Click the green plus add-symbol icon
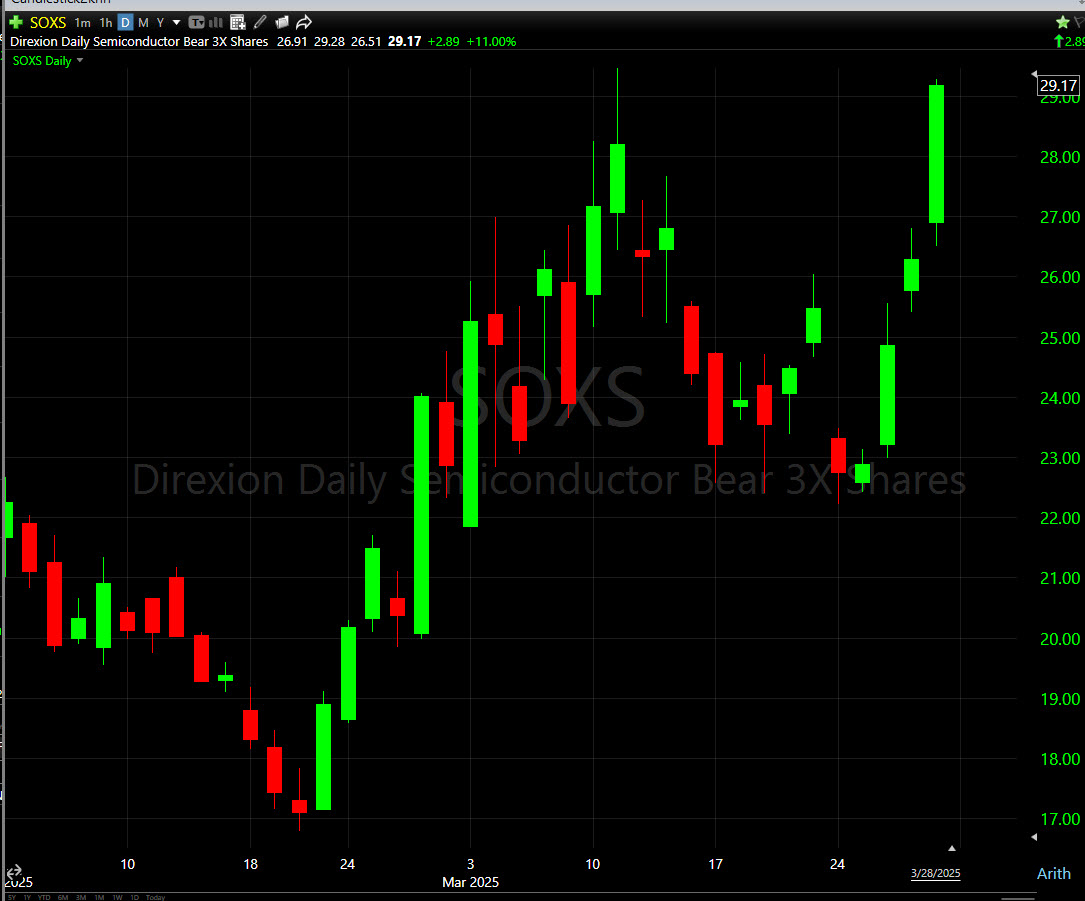Screen dimensions: 1085x901 16,22
